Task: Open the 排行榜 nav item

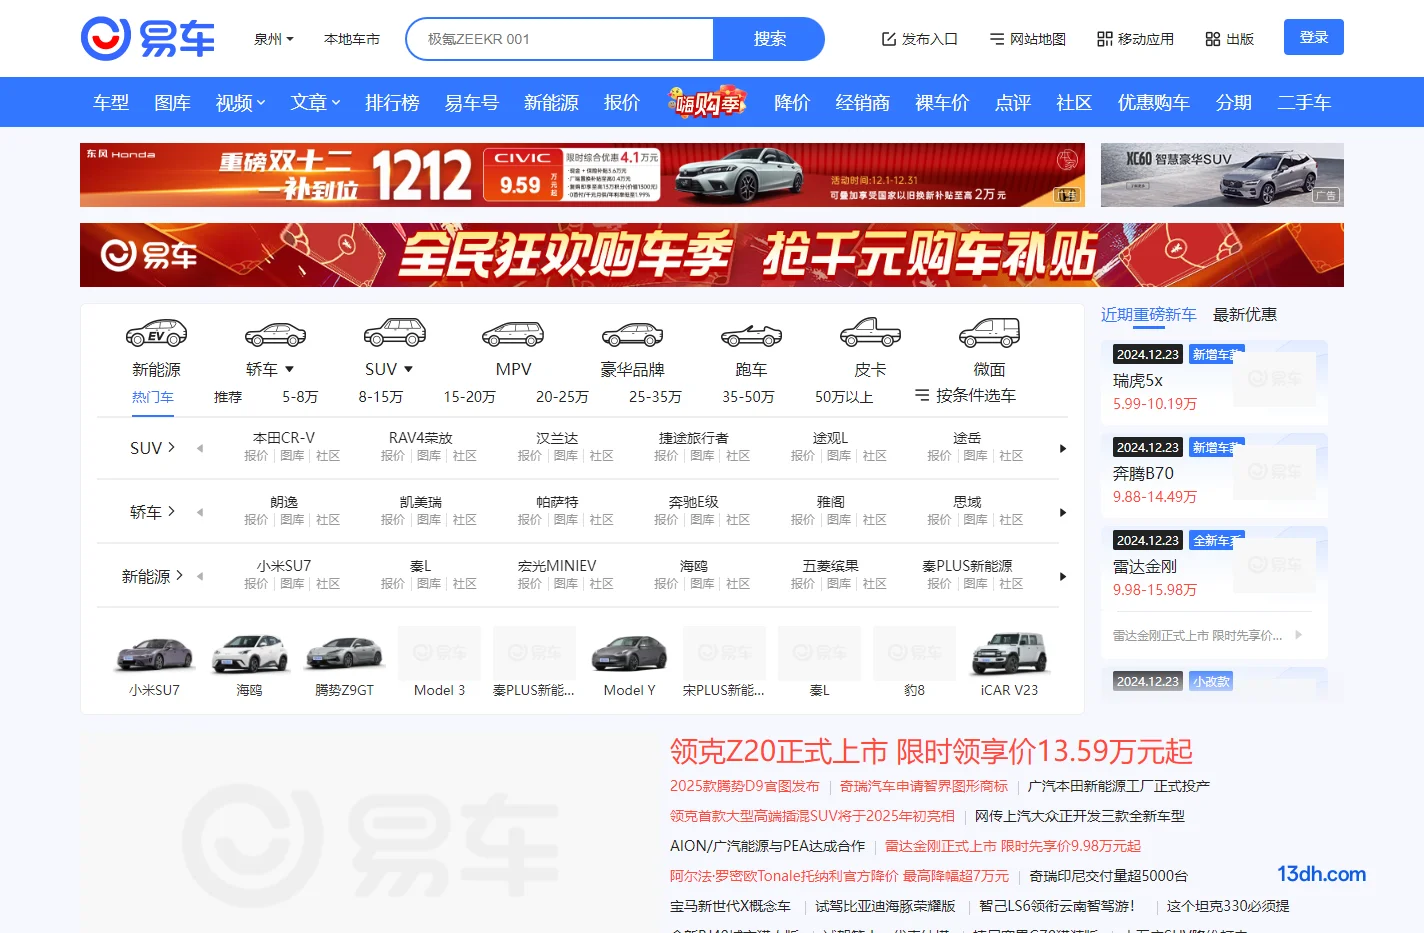Action: click(392, 102)
